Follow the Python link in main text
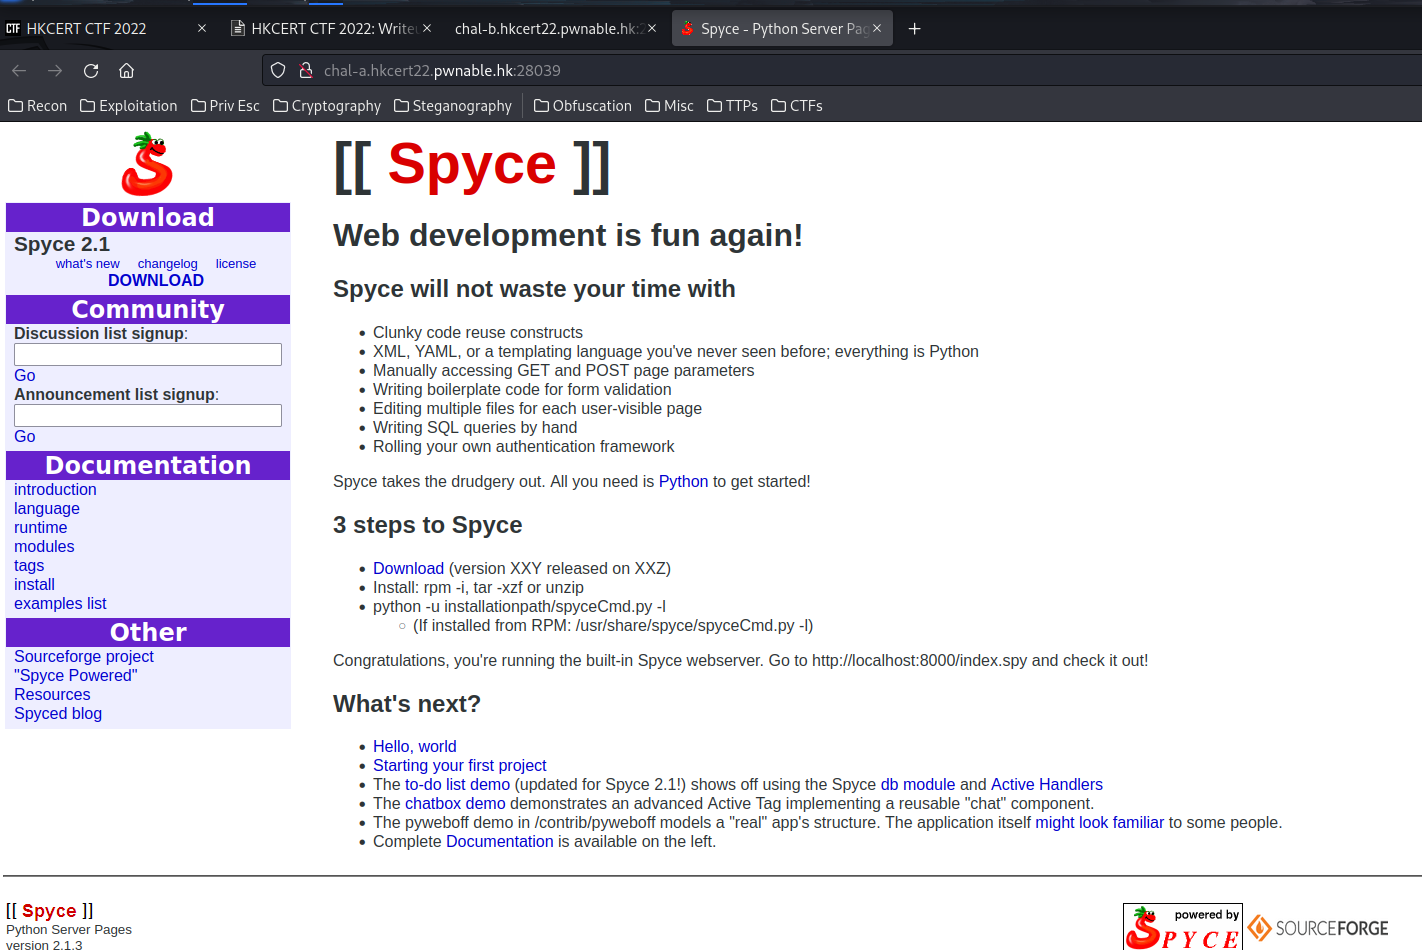 coord(683,482)
